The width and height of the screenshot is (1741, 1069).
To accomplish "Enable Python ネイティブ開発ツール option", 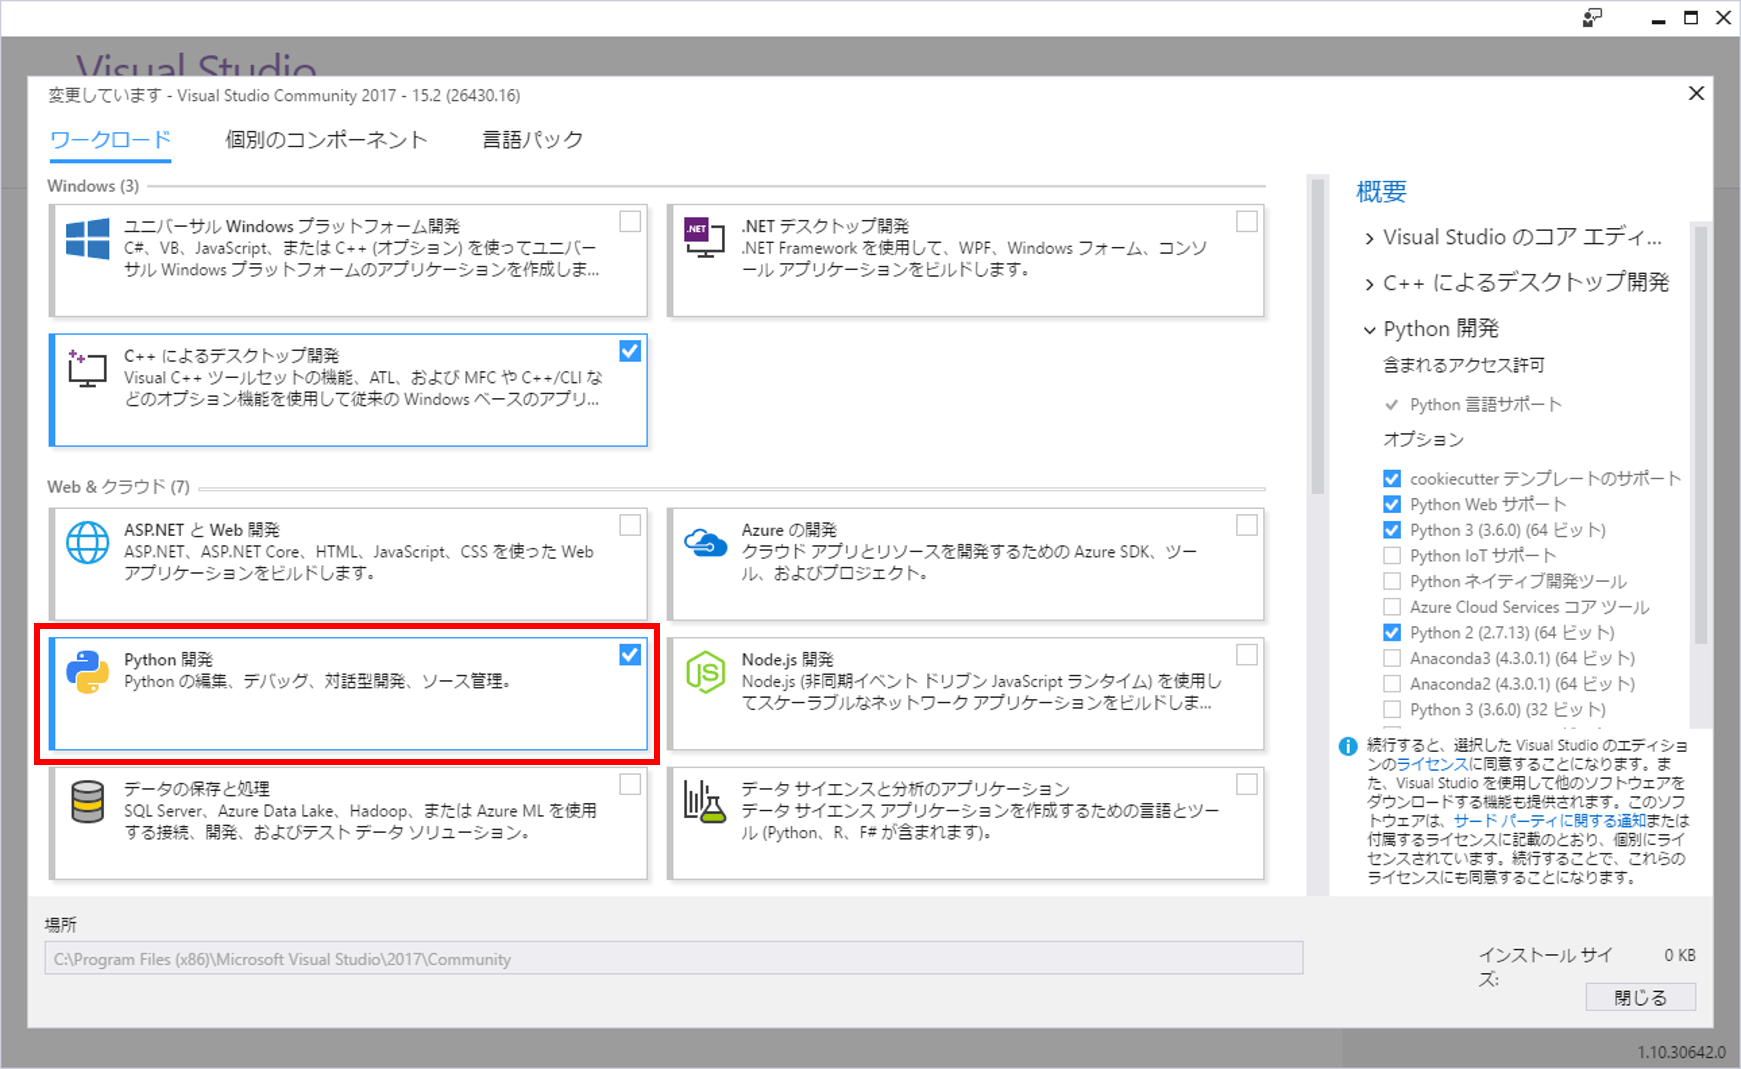I will pos(1392,581).
